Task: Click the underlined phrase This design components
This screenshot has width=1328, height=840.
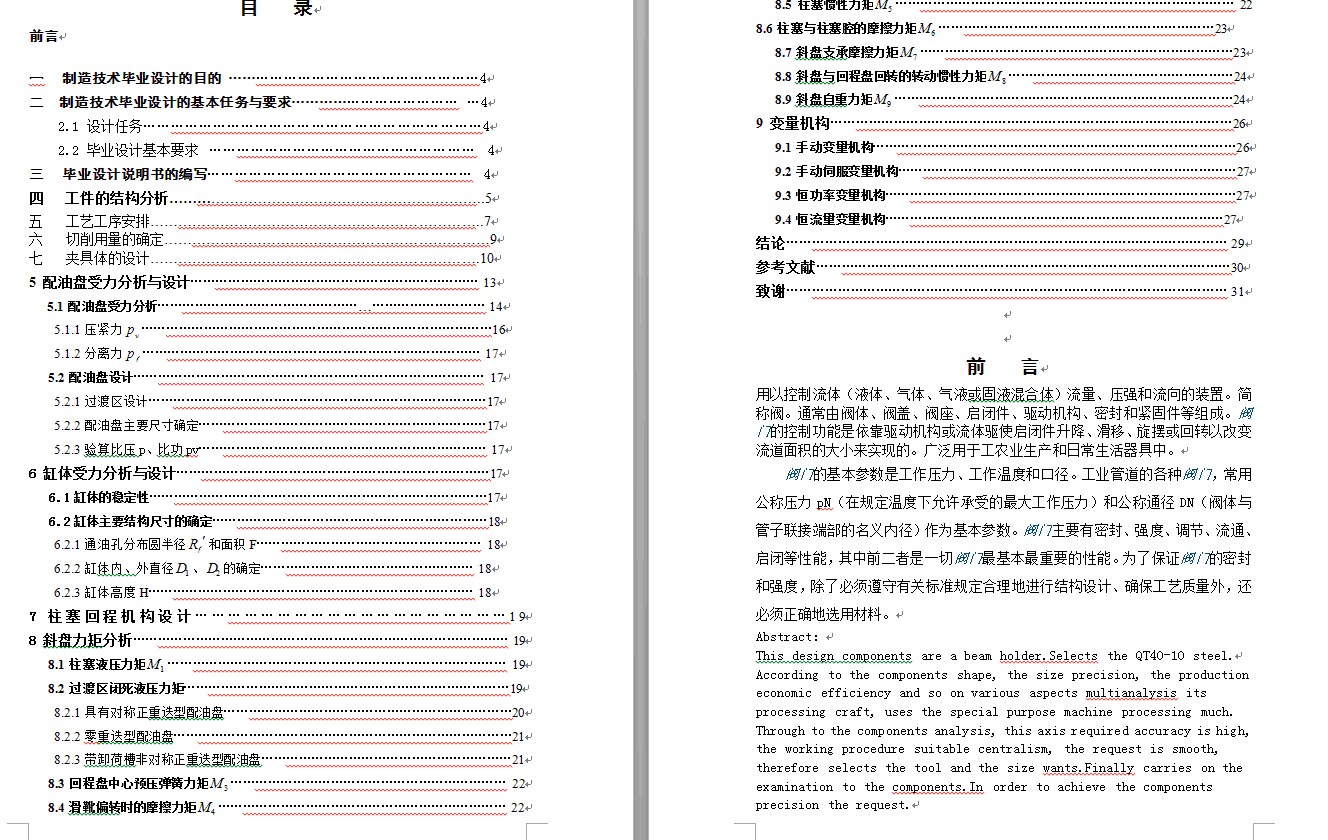Action: click(x=834, y=657)
